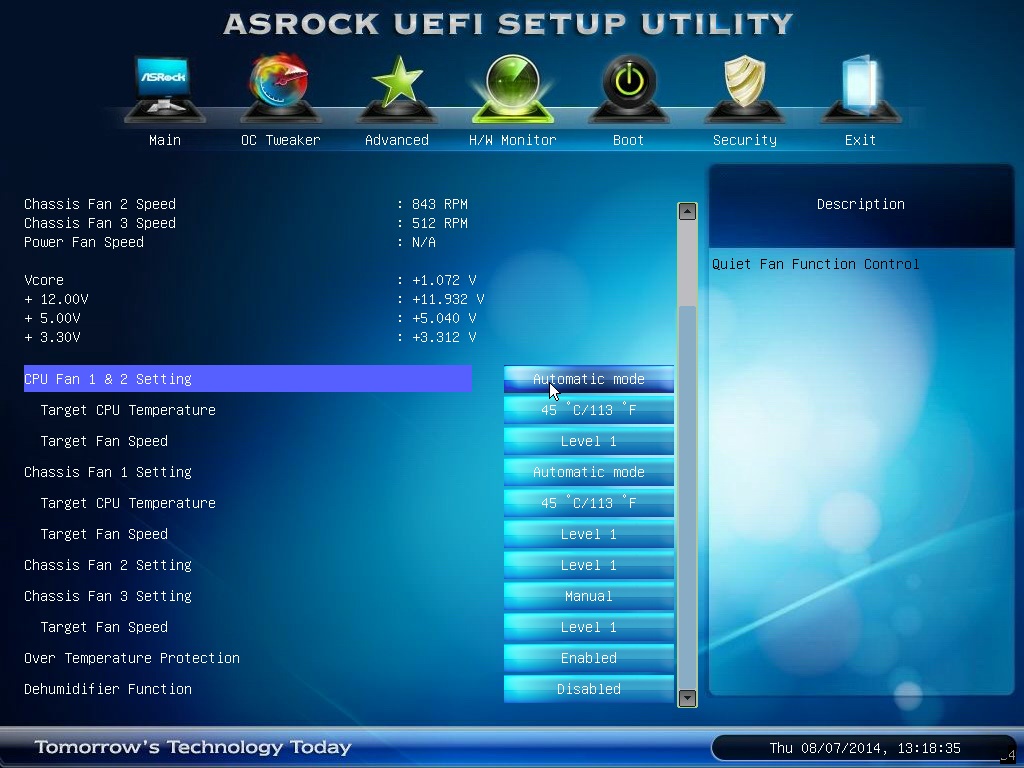1024x768 pixels.
Task: Click the Quiet Fan Function Control description
Action: pyautogui.click(x=816, y=264)
